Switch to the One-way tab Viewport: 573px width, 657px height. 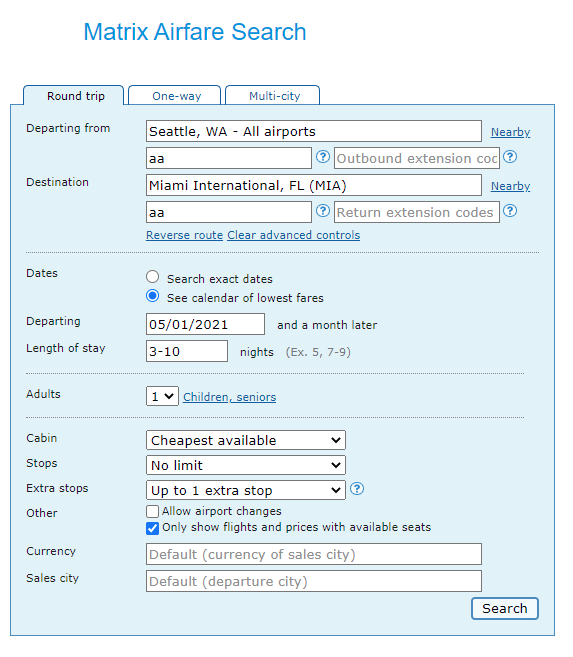(175, 96)
